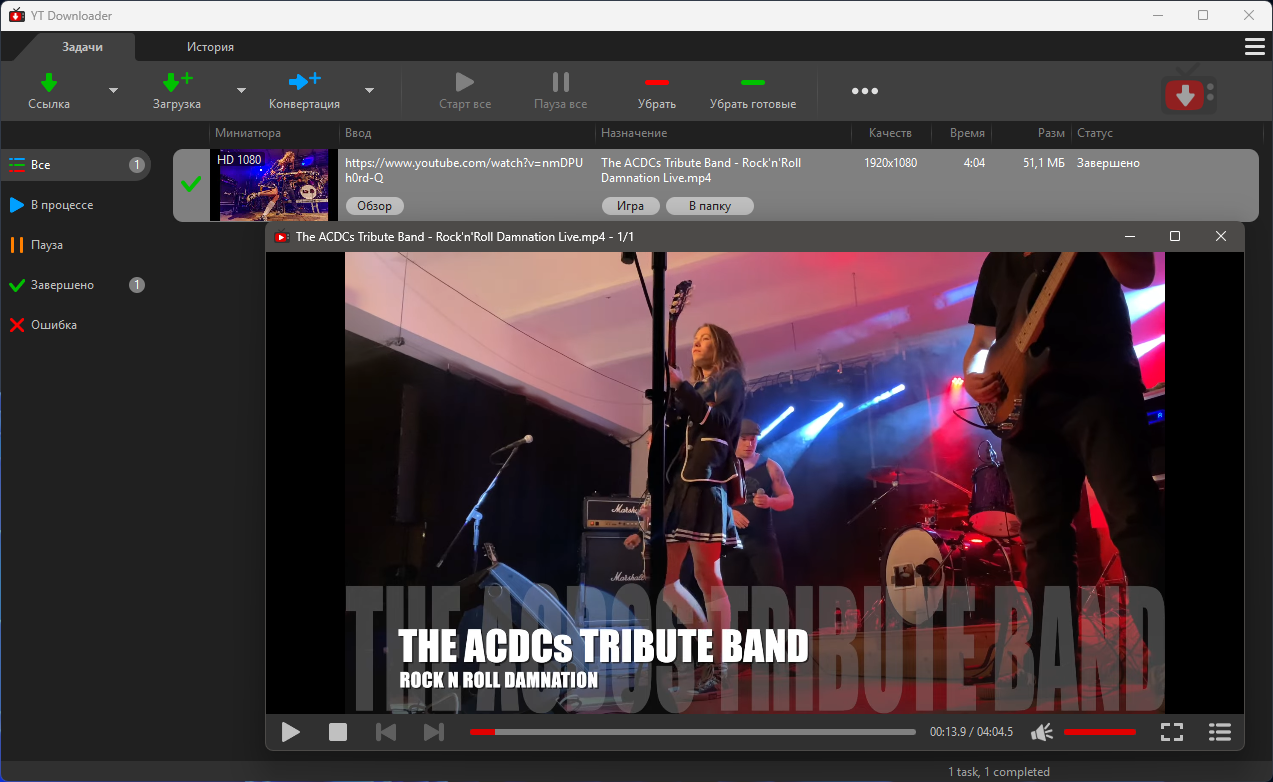Image resolution: width=1273 pixels, height=782 pixels.
Task: Click the Игра button
Action: point(631,206)
